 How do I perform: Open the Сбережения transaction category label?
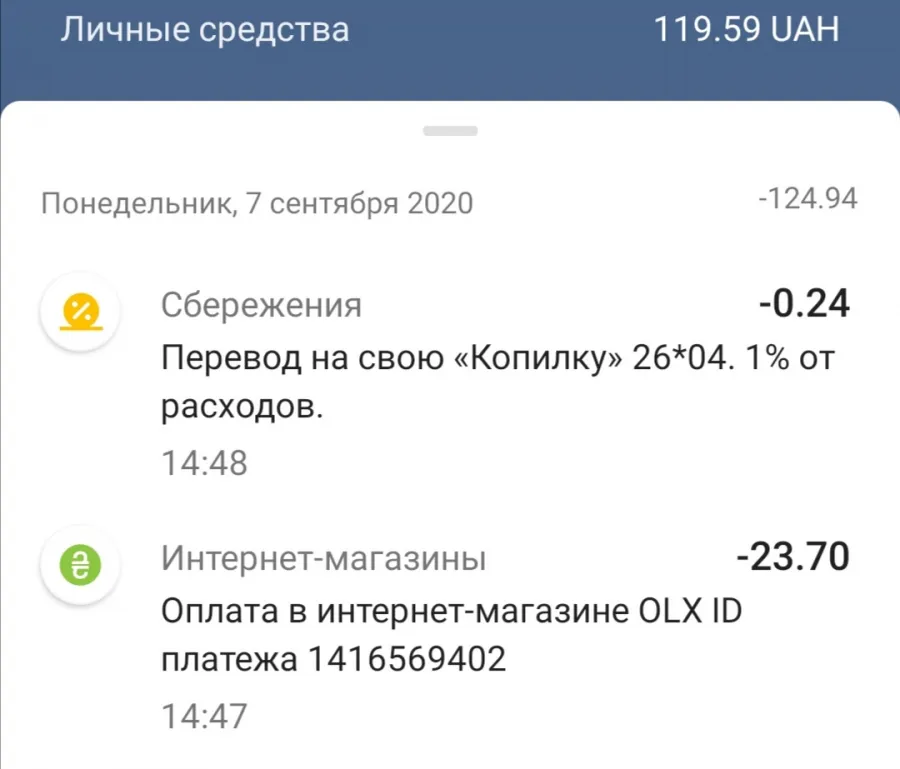click(x=261, y=305)
